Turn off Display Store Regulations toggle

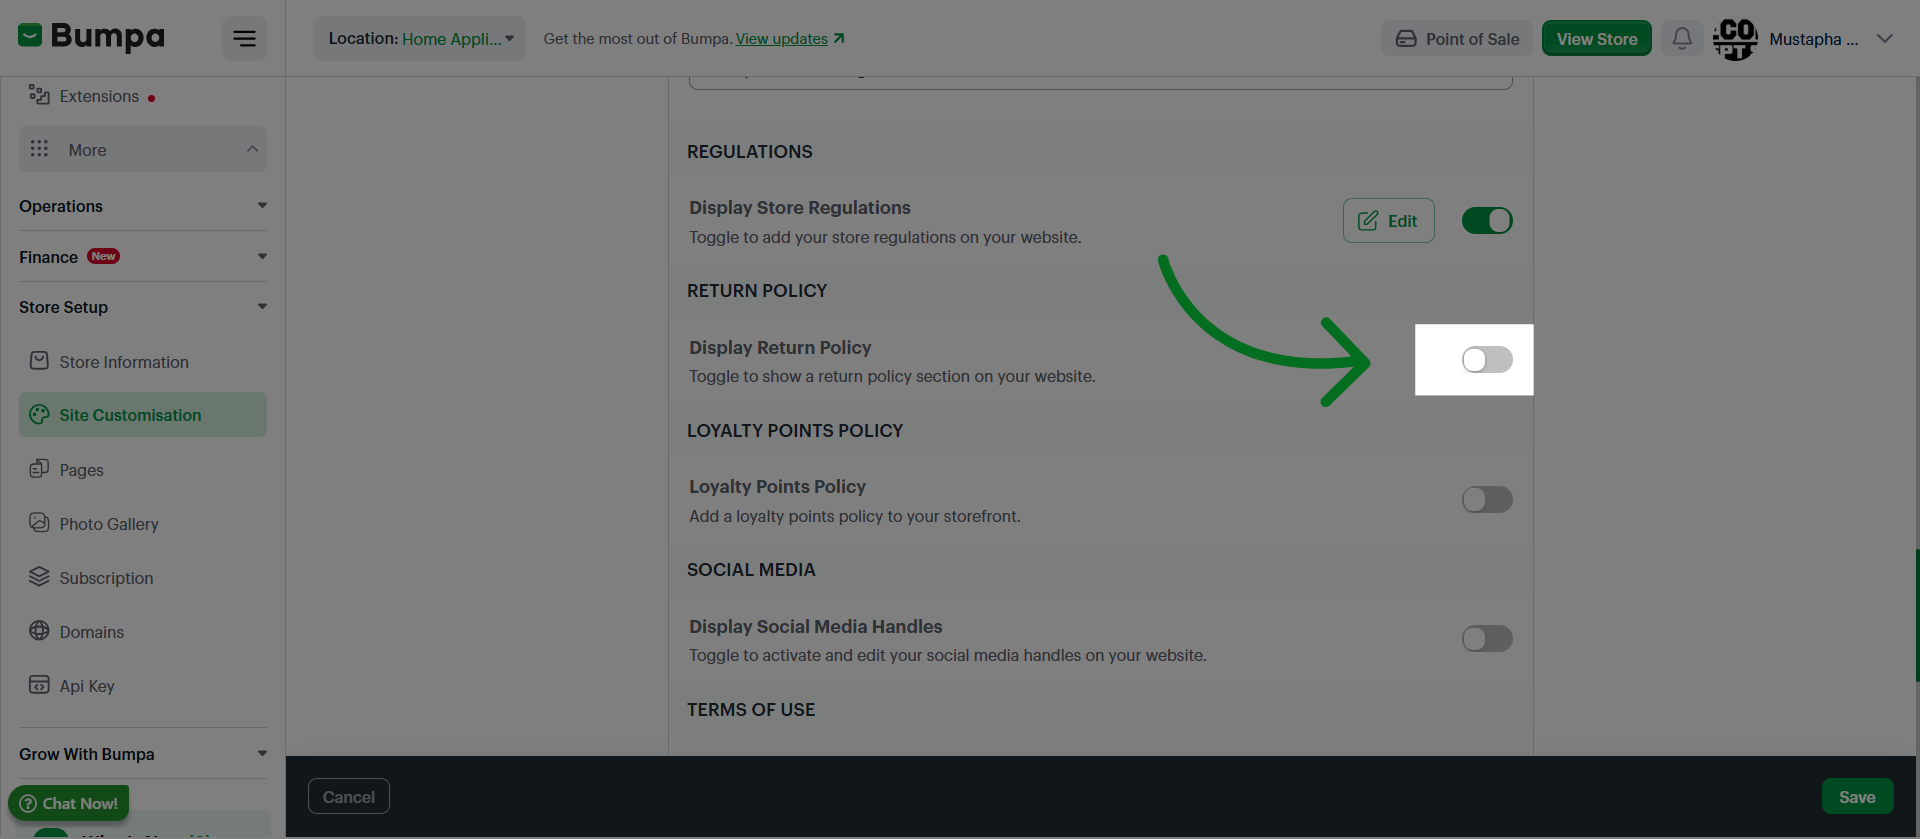1487,221
